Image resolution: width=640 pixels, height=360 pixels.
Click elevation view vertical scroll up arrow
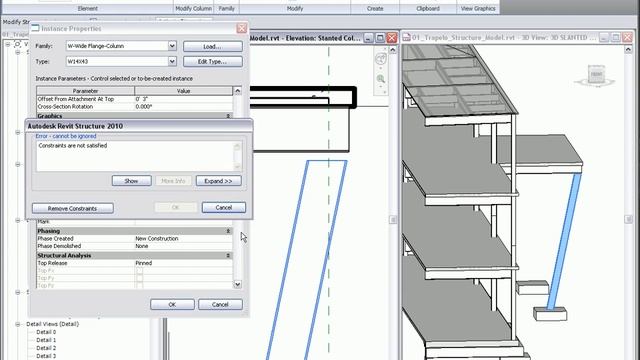pyautogui.click(x=393, y=50)
